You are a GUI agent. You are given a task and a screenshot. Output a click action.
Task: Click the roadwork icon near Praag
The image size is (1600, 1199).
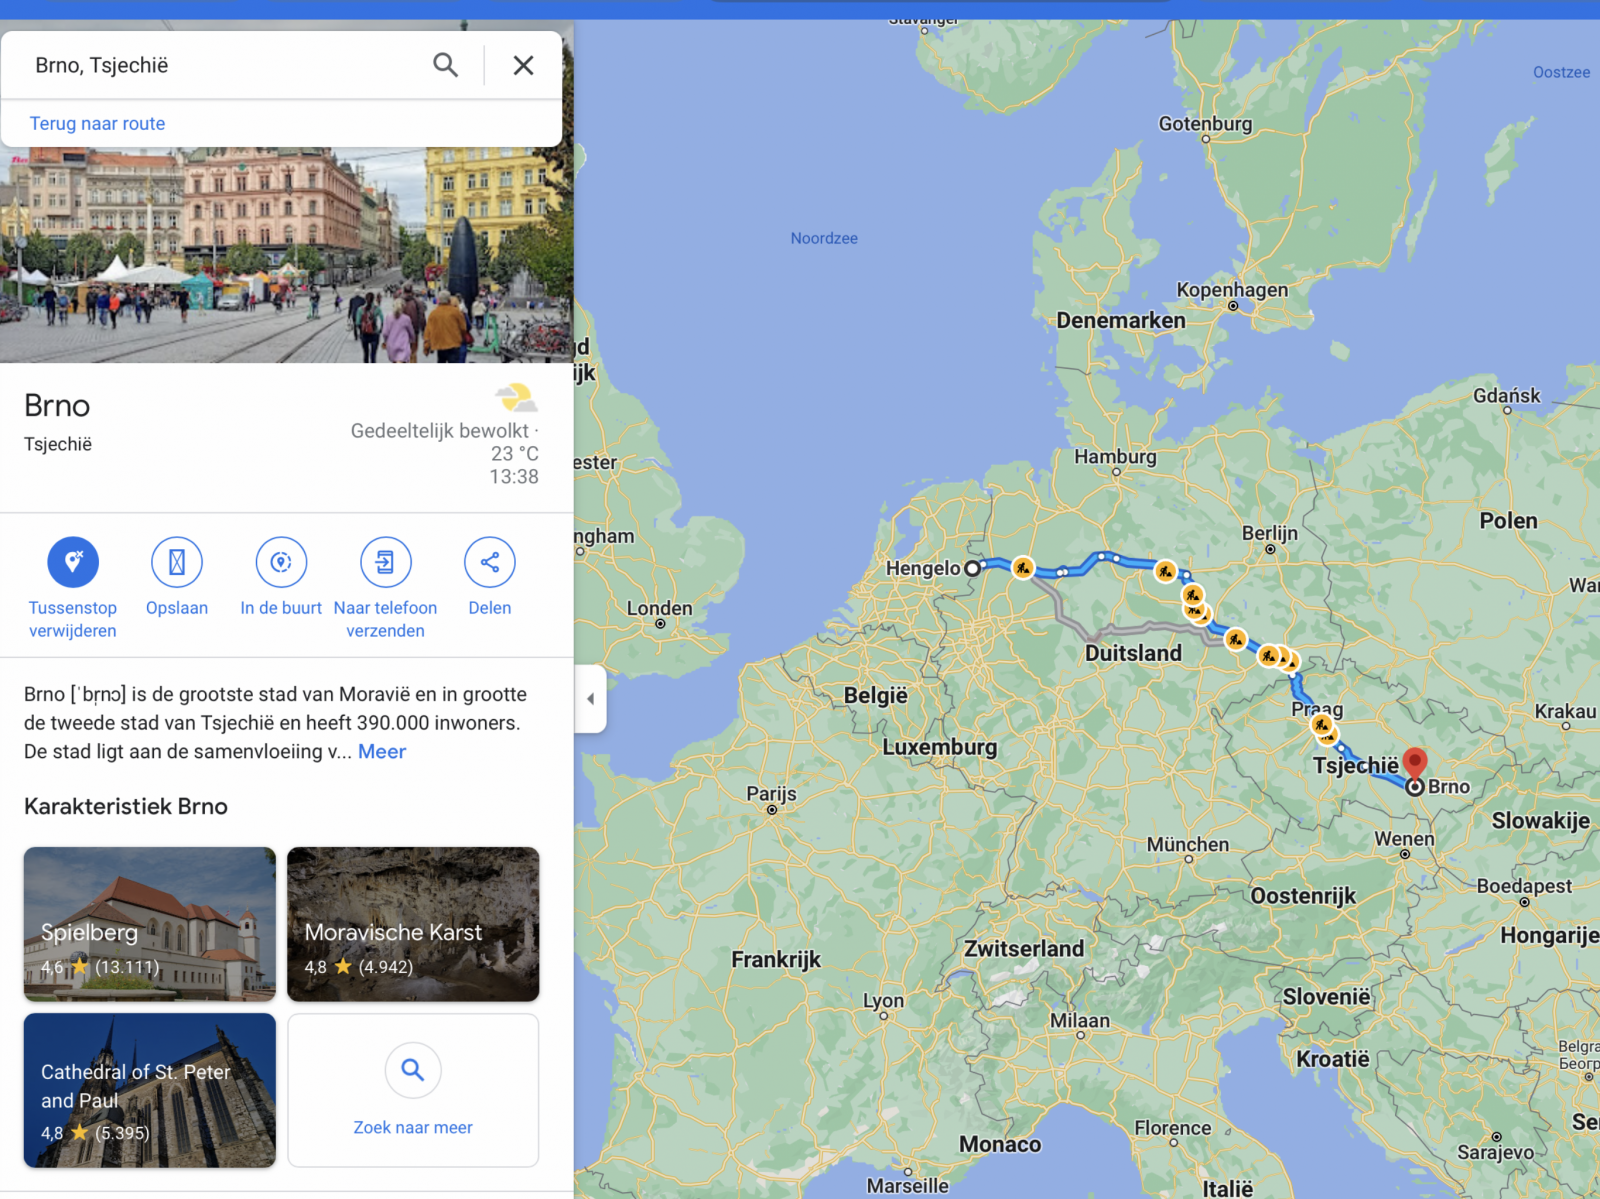pyautogui.click(x=1322, y=725)
